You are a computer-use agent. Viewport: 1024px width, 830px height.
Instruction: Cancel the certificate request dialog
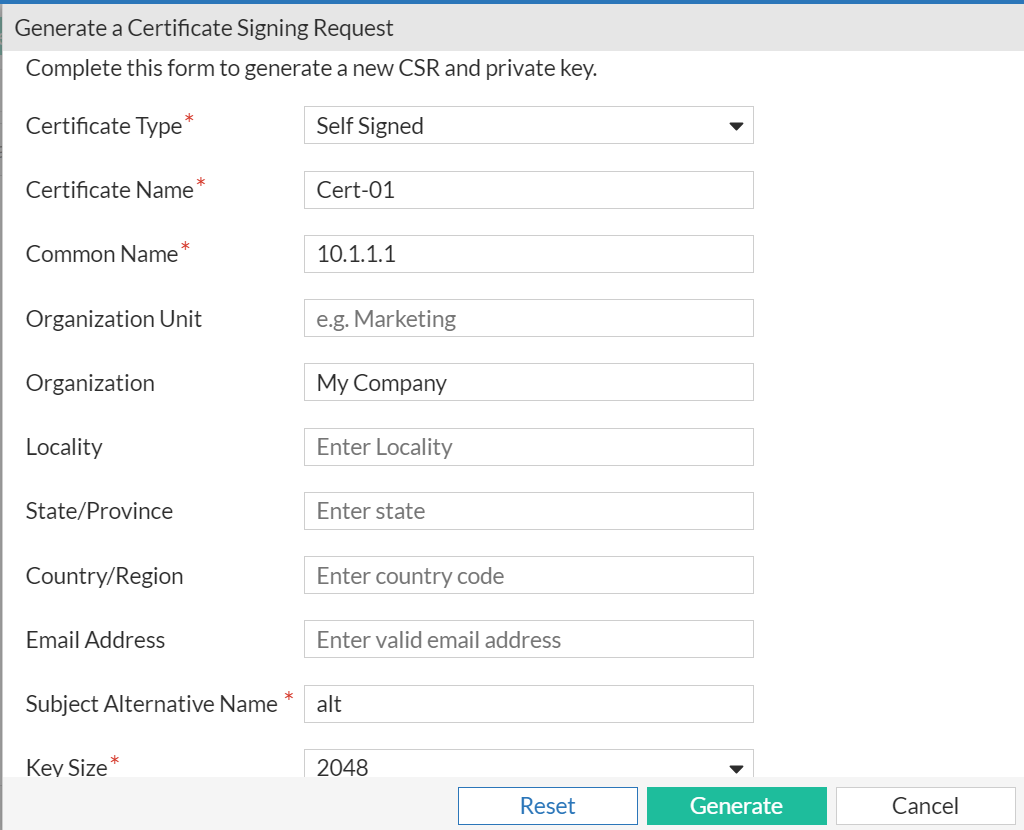click(x=925, y=806)
